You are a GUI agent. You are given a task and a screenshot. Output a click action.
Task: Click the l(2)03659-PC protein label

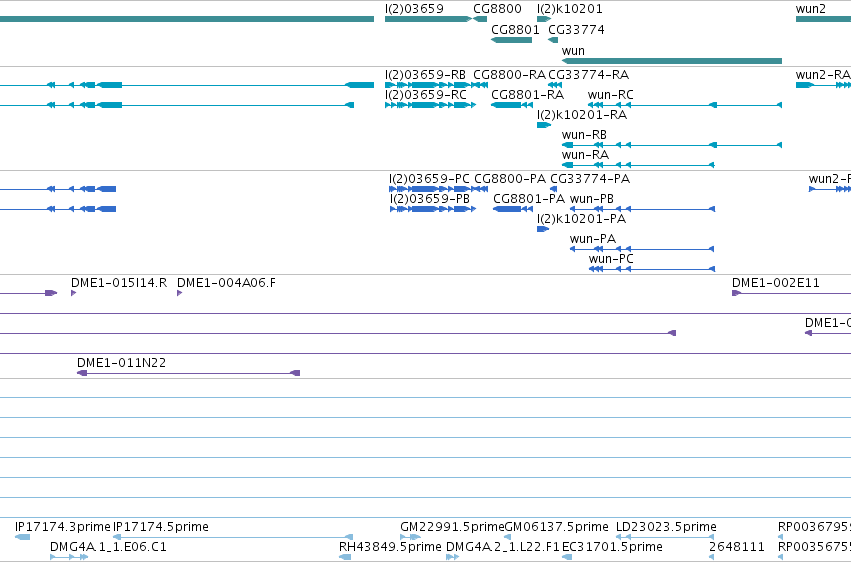click(429, 178)
